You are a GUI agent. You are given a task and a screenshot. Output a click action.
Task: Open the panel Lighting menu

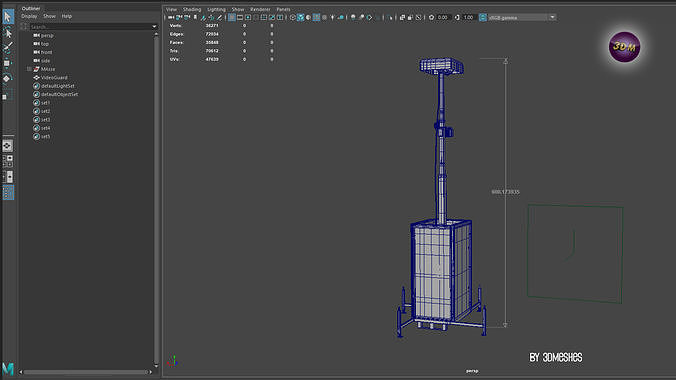point(216,9)
